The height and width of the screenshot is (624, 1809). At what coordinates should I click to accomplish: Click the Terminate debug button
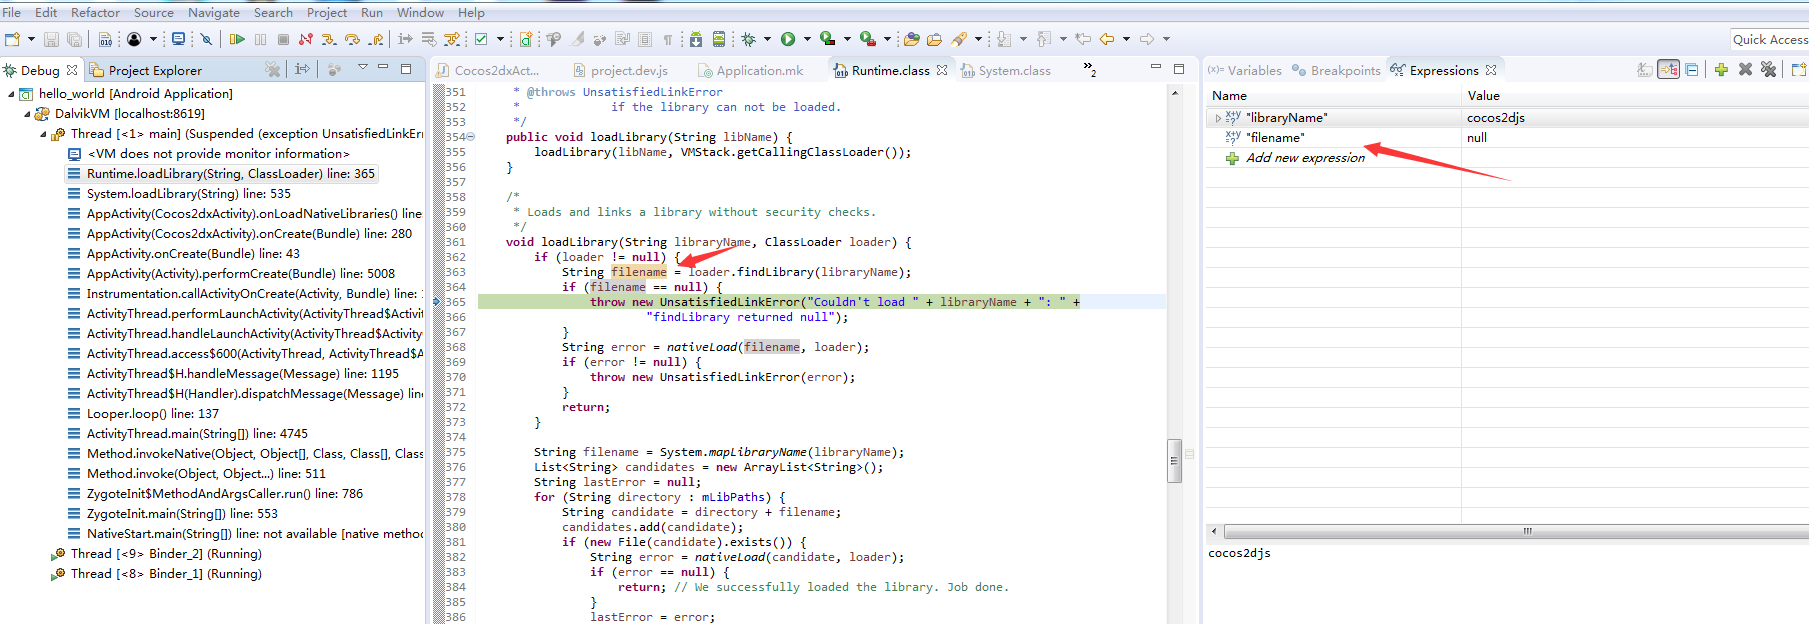[283, 39]
